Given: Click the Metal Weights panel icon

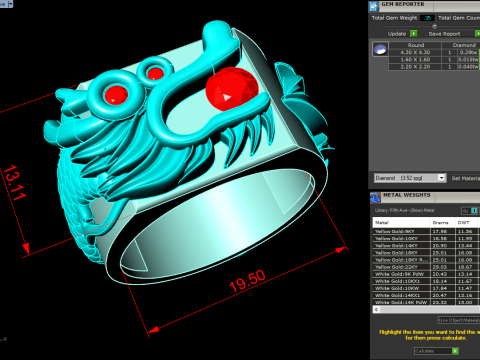Looking at the screenshot, I should tap(375, 197).
